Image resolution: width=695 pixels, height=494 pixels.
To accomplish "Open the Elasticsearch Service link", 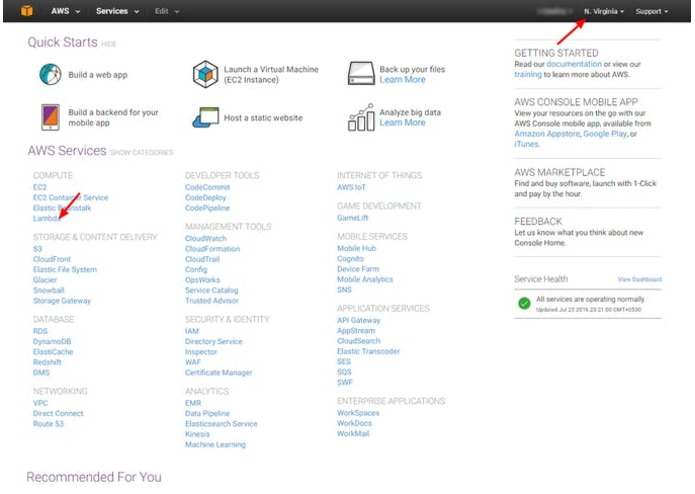I will tap(221, 424).
